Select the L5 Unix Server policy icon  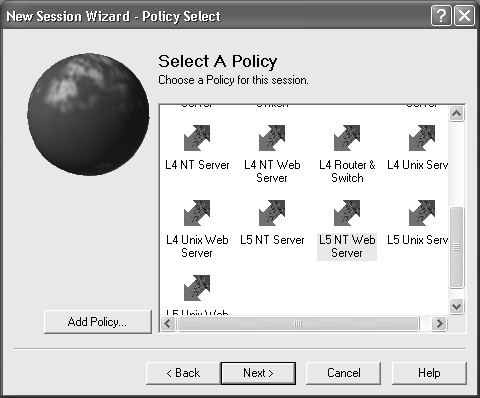pos(422,213)
